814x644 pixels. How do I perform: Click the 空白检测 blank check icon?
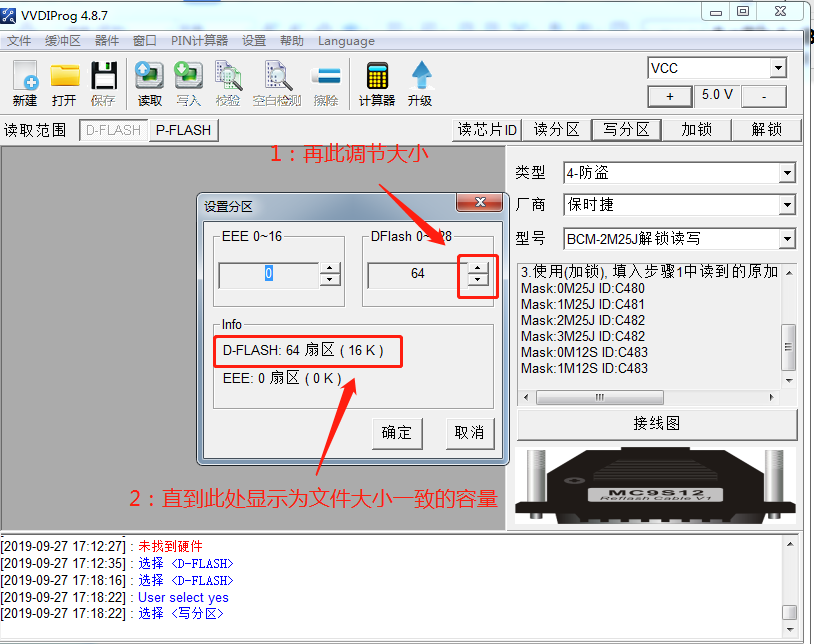(x=276, y=83)
